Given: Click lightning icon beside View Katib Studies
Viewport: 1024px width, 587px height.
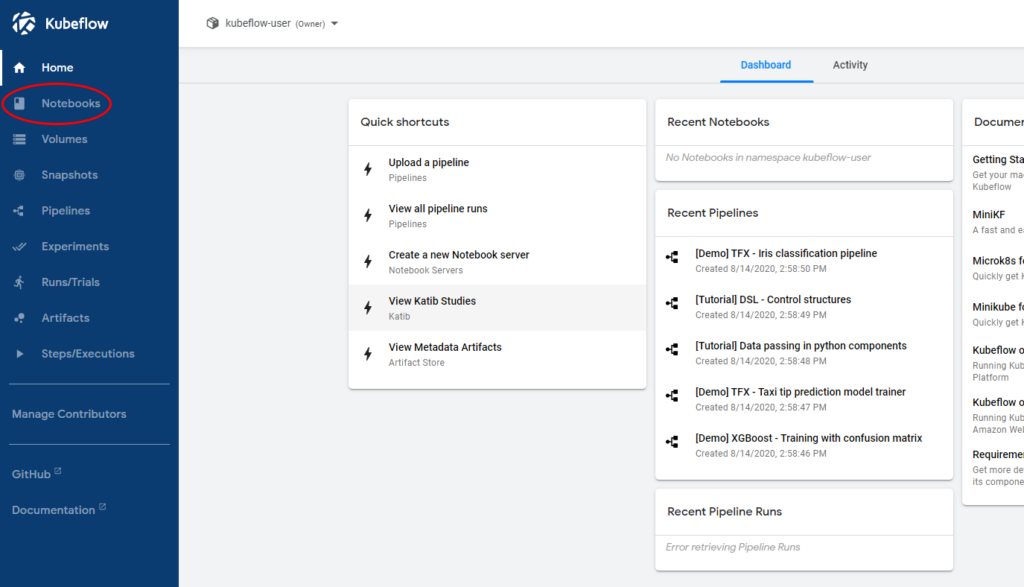Looking at the screenshot, I should click(x=368, y=308).
